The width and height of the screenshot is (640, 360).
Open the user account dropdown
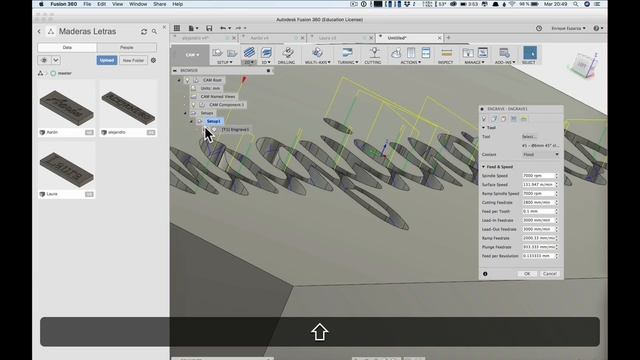[568, 28]
